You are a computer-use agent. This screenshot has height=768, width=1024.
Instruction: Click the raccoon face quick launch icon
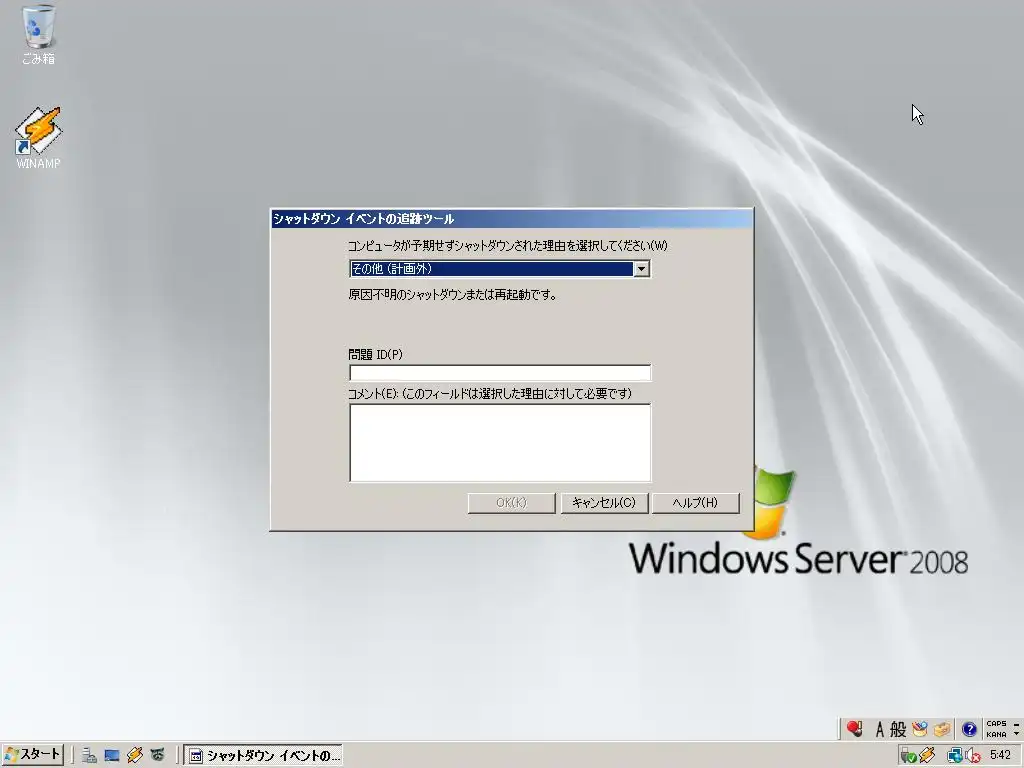tap(157, 756)
